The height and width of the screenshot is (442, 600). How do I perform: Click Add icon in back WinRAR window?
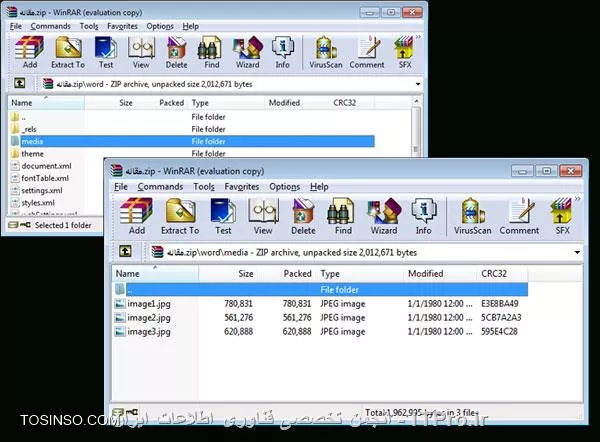point(30,52)
